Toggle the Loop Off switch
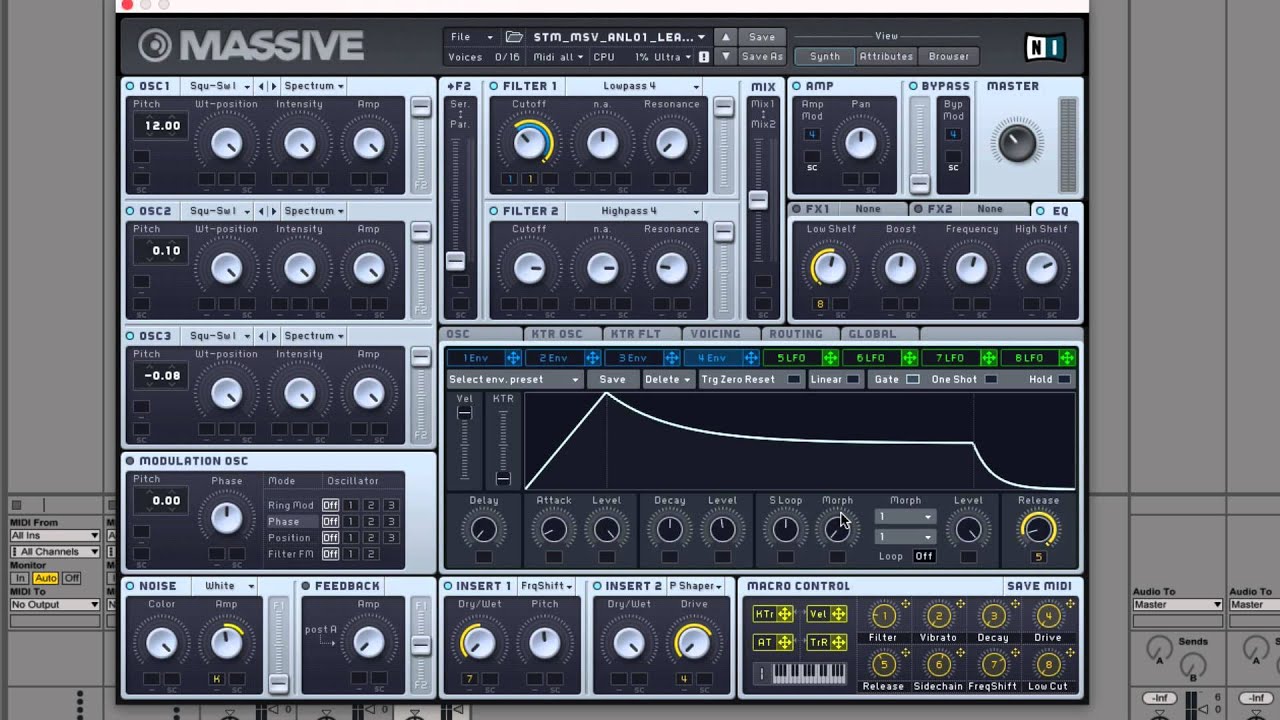This screenshot has width=1280, height=720. (x=924, y=556)
